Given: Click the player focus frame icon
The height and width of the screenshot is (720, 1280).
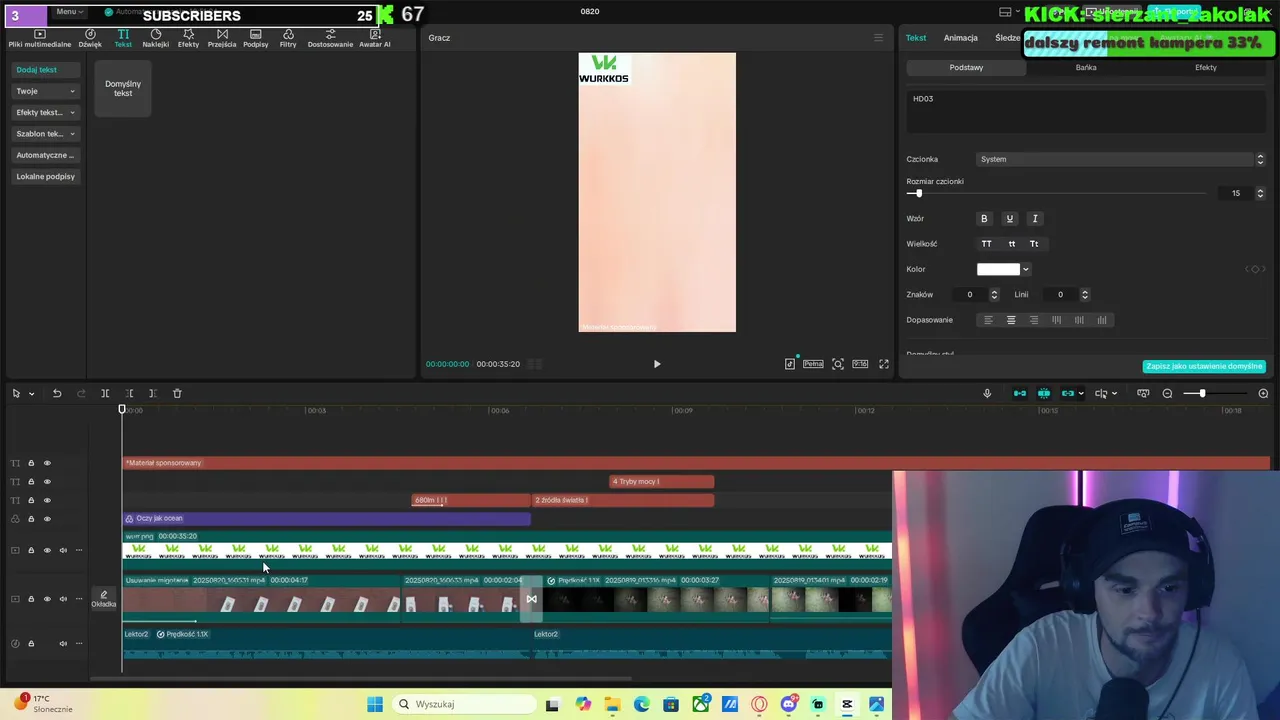Looking at the screenshot, I should (x=838, y=364).
